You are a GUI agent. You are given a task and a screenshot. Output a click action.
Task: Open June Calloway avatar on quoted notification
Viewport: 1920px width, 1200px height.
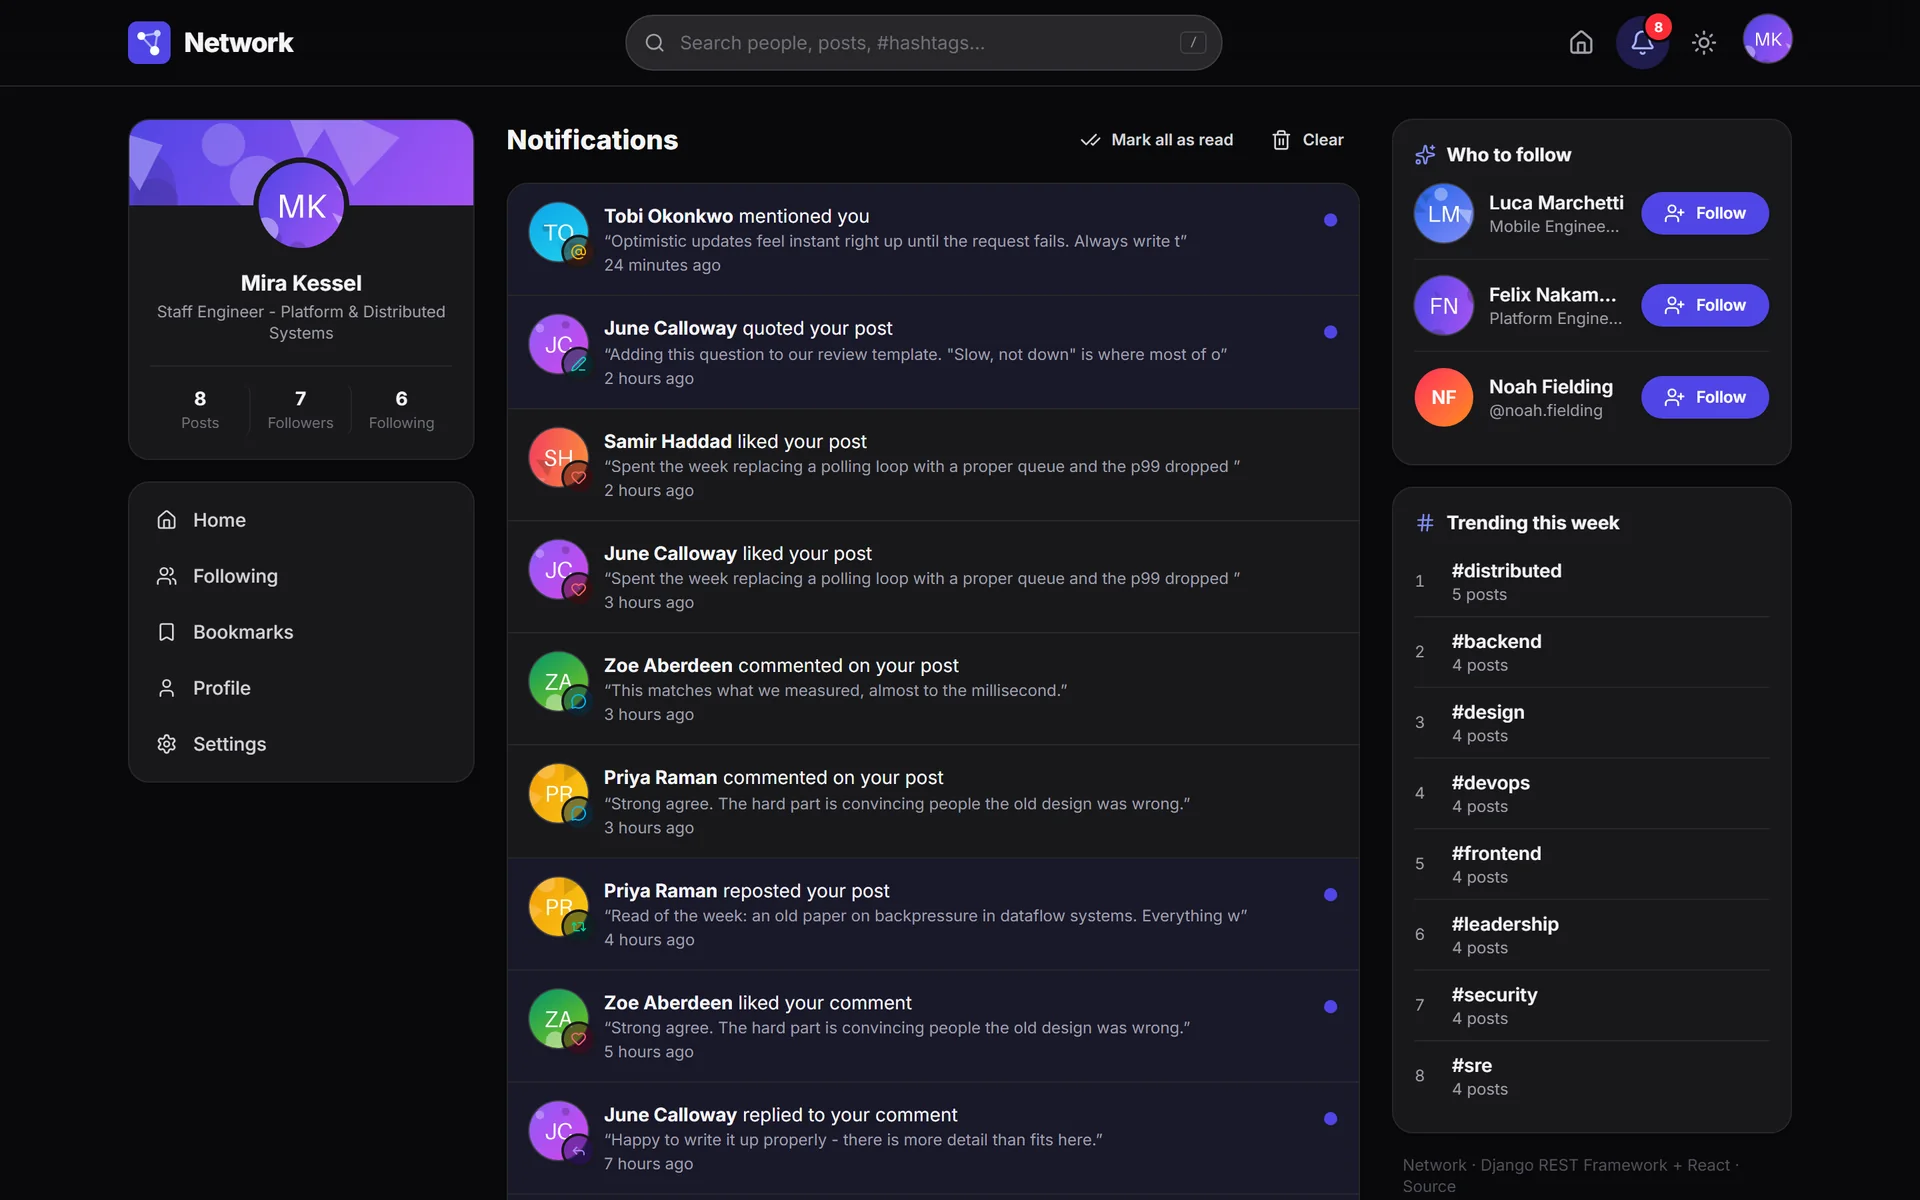558,344
